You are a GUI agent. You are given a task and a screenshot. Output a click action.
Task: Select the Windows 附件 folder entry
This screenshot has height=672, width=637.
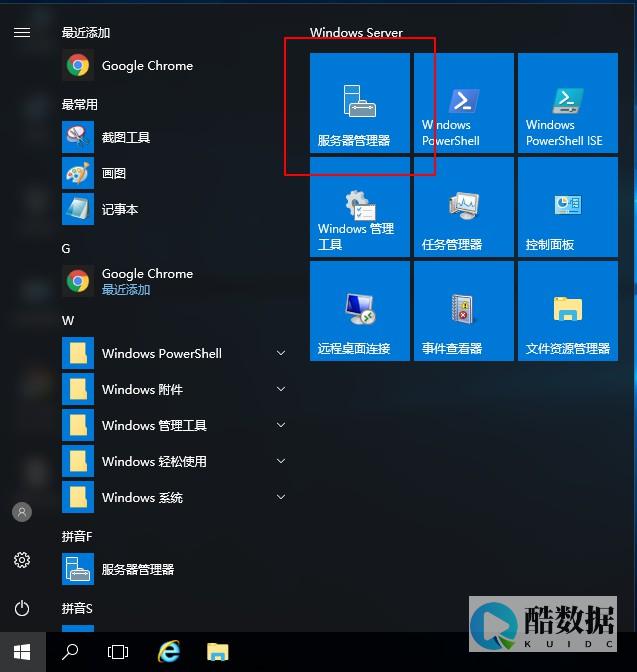pos(174,389)
